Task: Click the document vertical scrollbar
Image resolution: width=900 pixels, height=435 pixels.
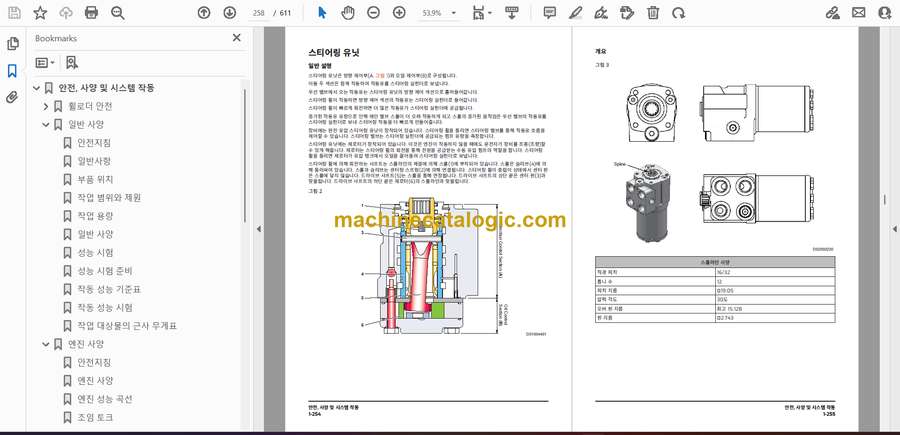Action: pyautogui.click(x=884, y=199)
